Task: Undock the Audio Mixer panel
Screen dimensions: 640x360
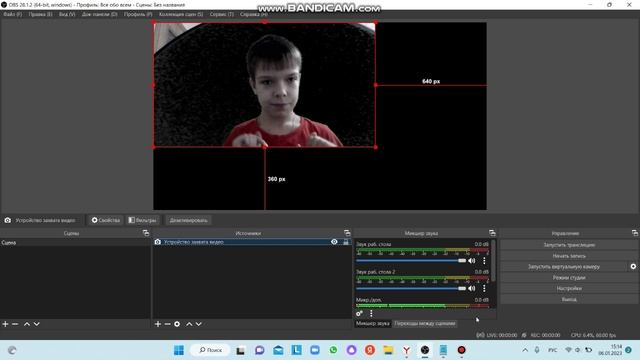Action: (x=492, y=233)
